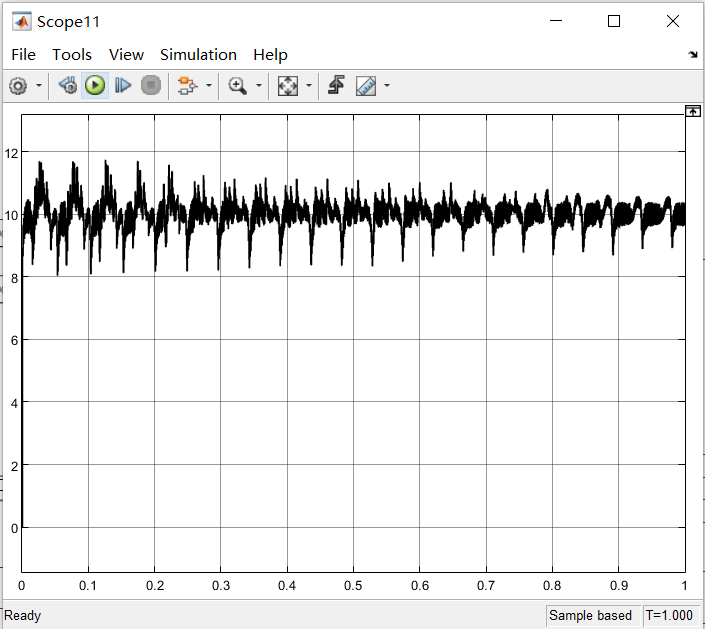Expand the Highlight Simulink Block dropdown arrow
The width and height of the screenshot is (705, 629).
tap(209, 85)
